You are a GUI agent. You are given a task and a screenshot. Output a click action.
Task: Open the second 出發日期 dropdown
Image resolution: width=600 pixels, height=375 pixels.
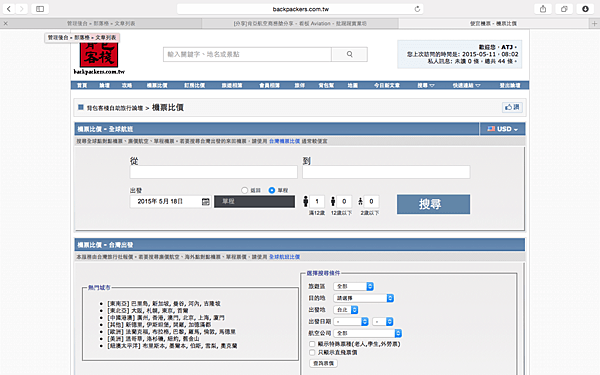(x=383, y=321)
